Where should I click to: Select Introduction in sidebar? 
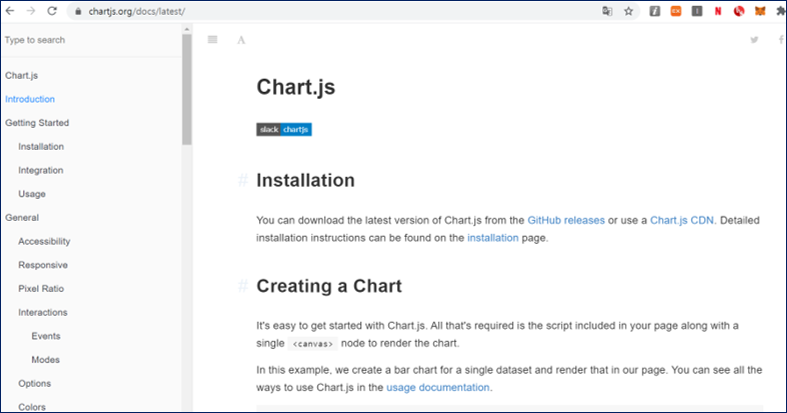click(x=30, y=99)
